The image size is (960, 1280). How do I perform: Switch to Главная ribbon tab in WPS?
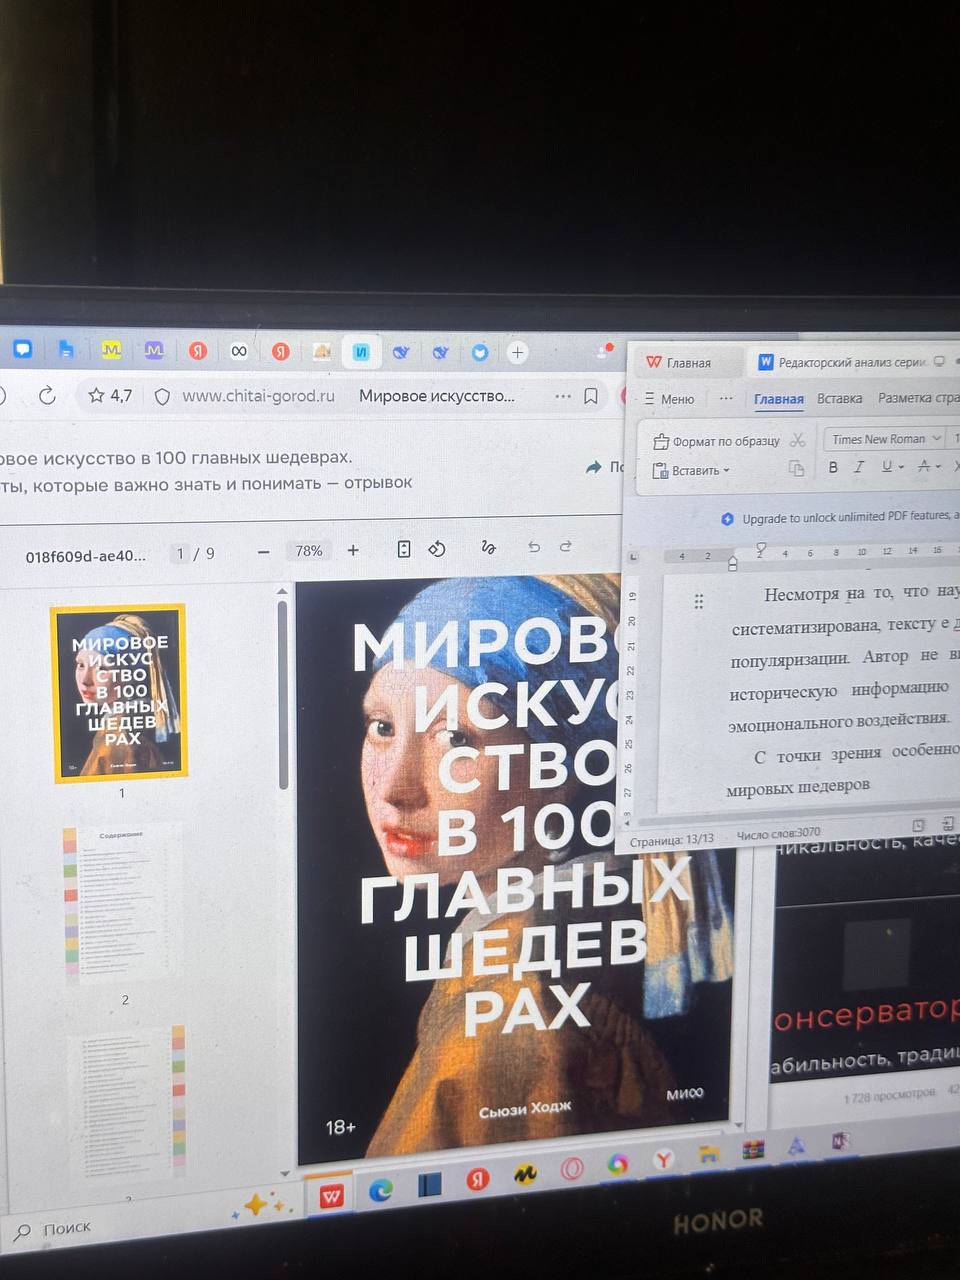click(778, 399)
